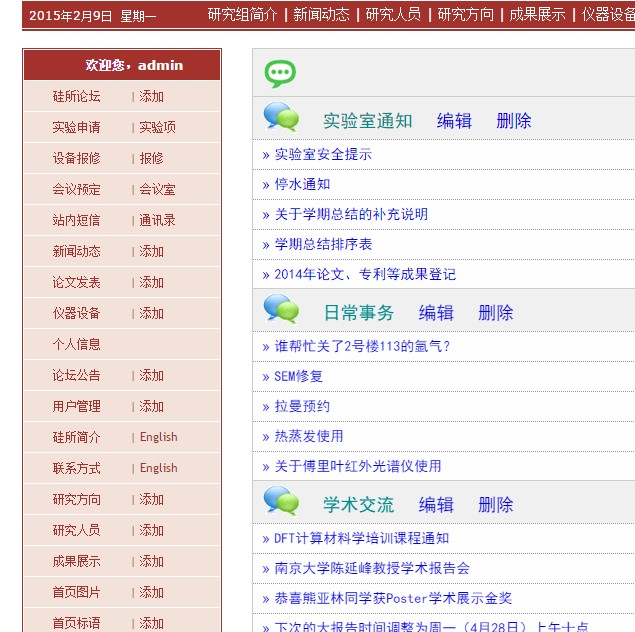Edit the 学术交流 board via 编辑

(436, 505)
